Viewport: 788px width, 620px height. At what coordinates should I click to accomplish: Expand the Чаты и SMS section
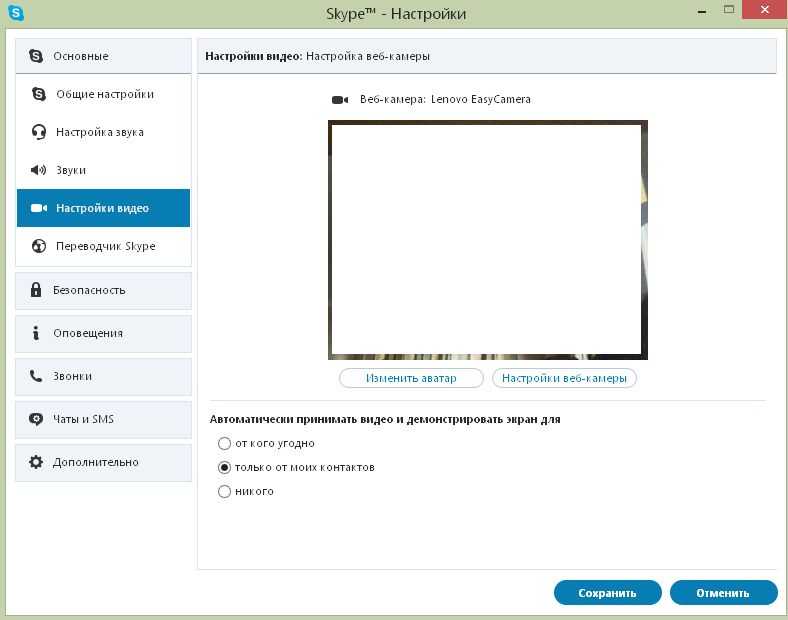[x=104, y=420]
